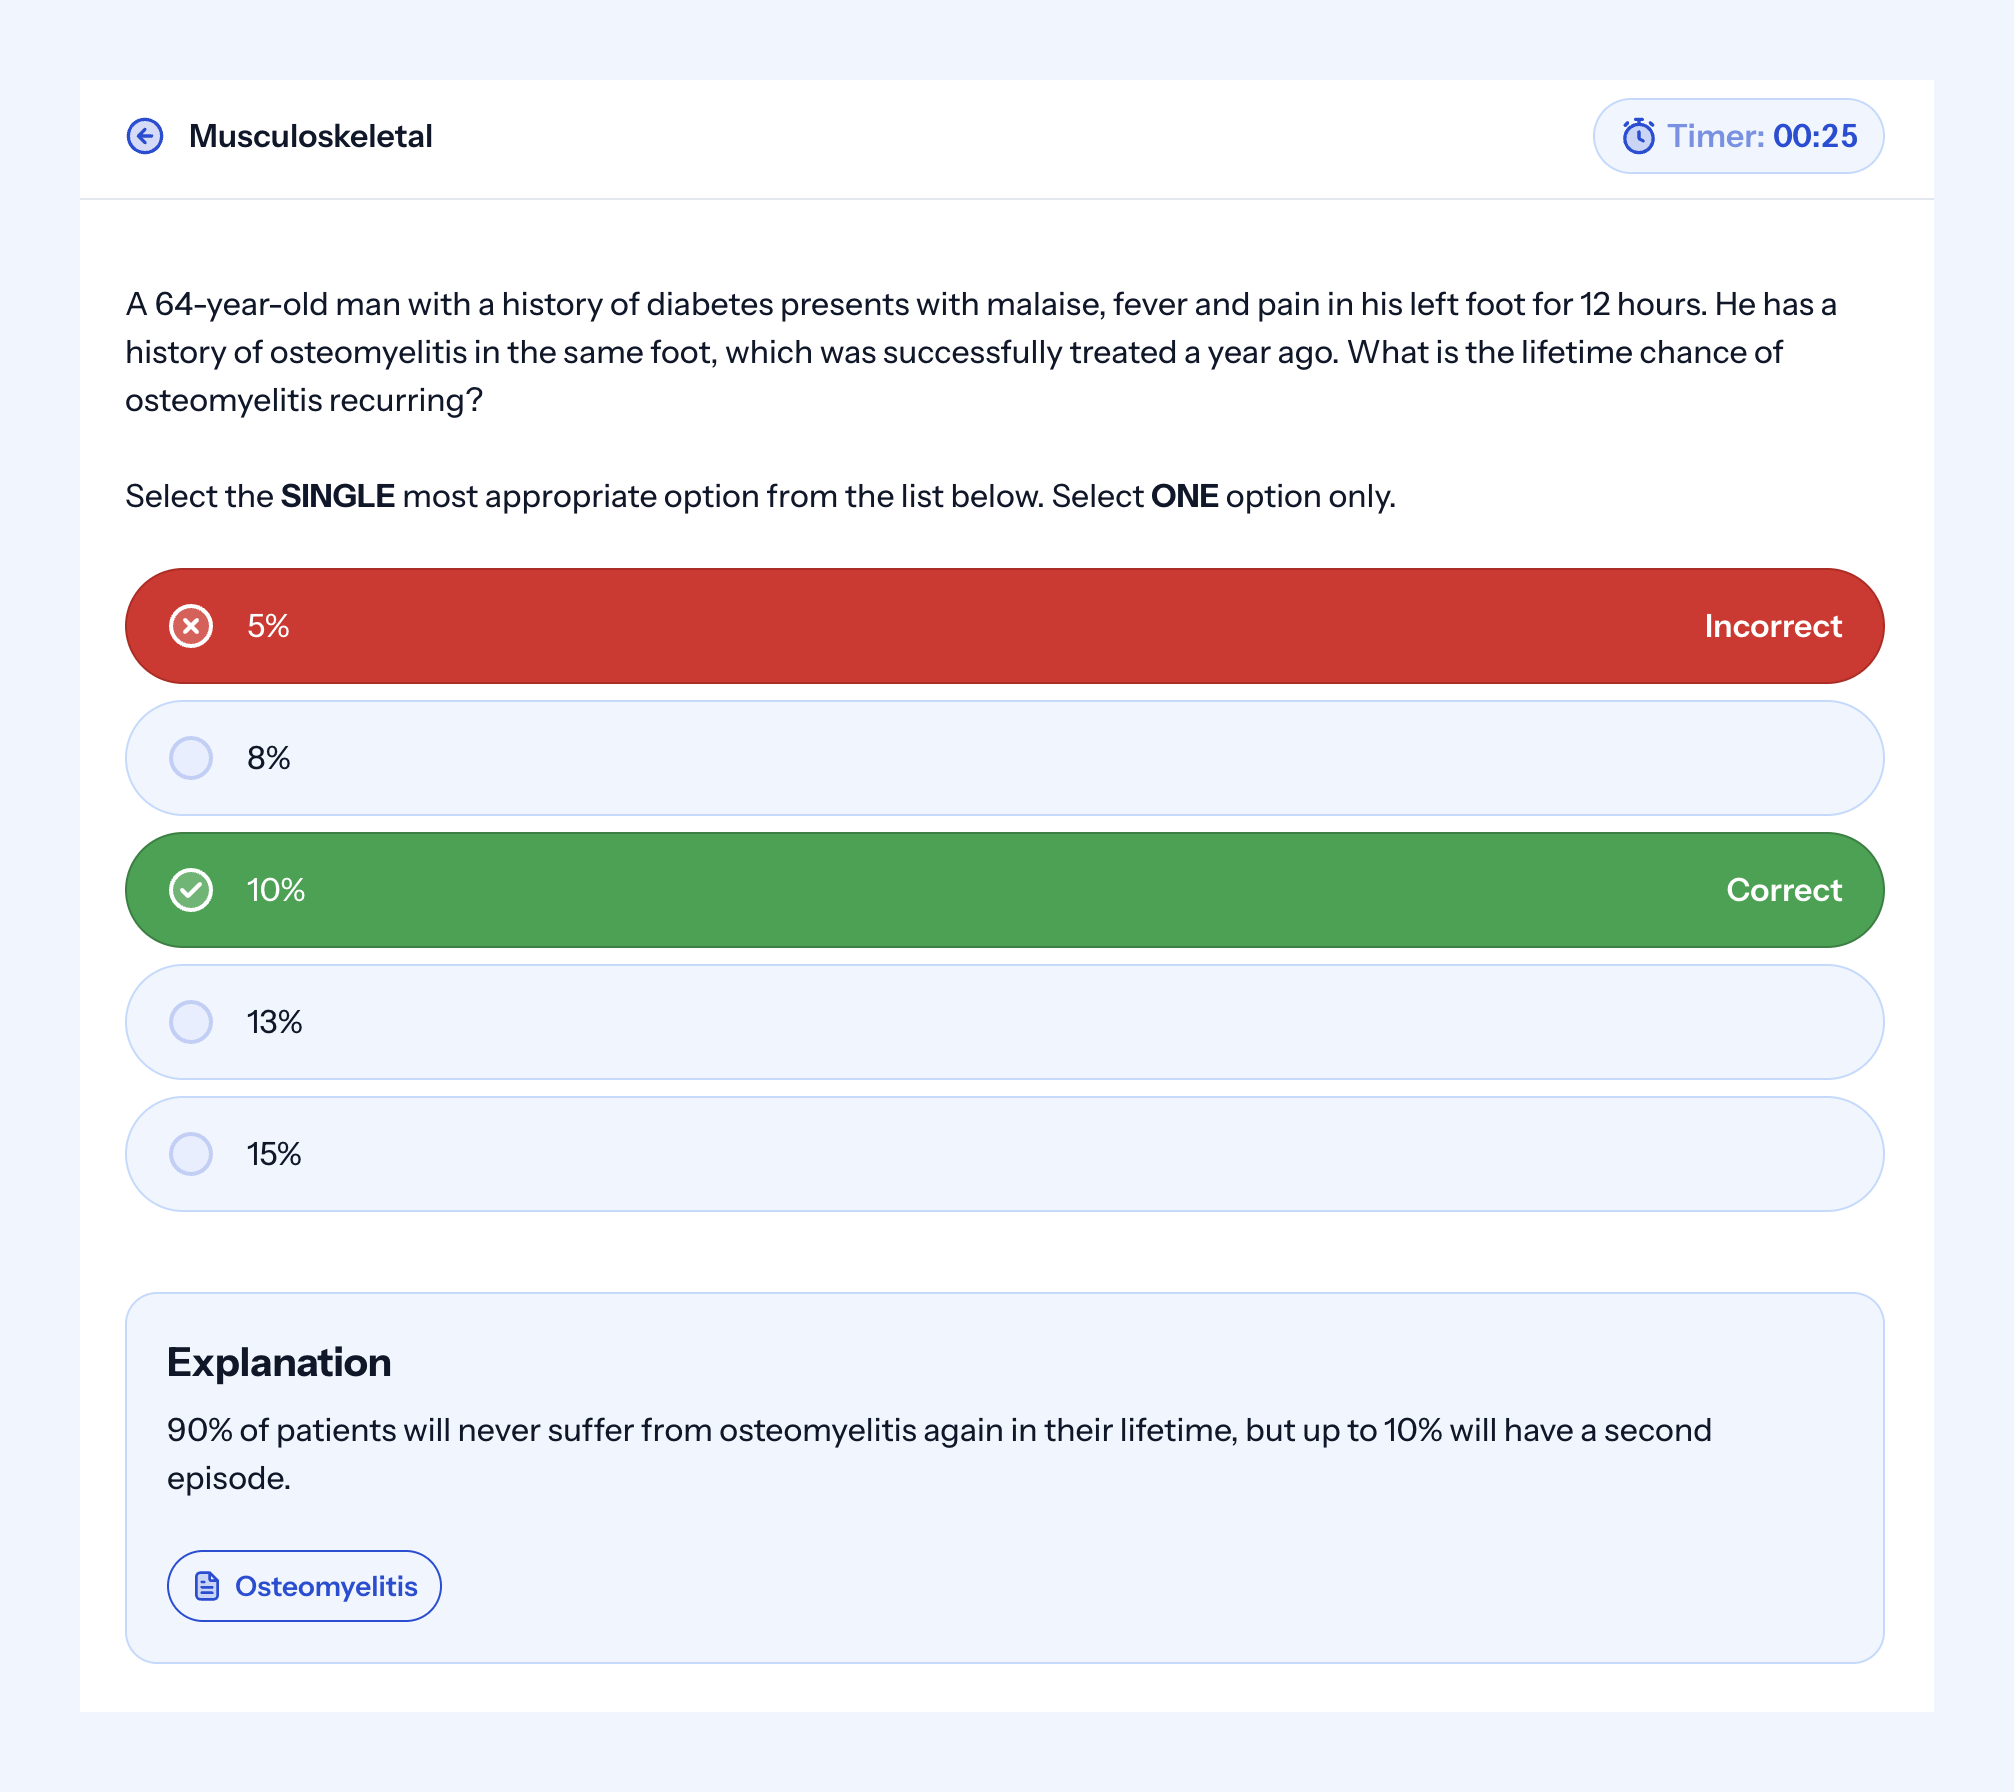
Task: Click the red X icon on 5% answer
Action: (x=191, y=626)
